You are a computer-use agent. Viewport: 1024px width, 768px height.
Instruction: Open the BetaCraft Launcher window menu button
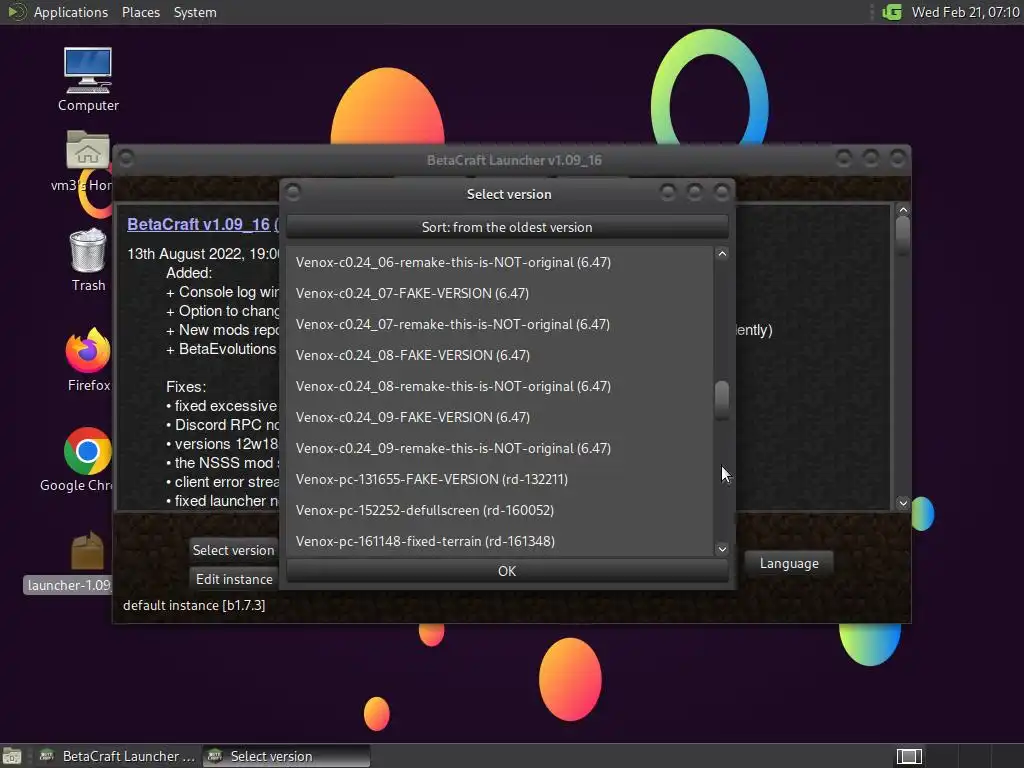(x=127, y=158)
